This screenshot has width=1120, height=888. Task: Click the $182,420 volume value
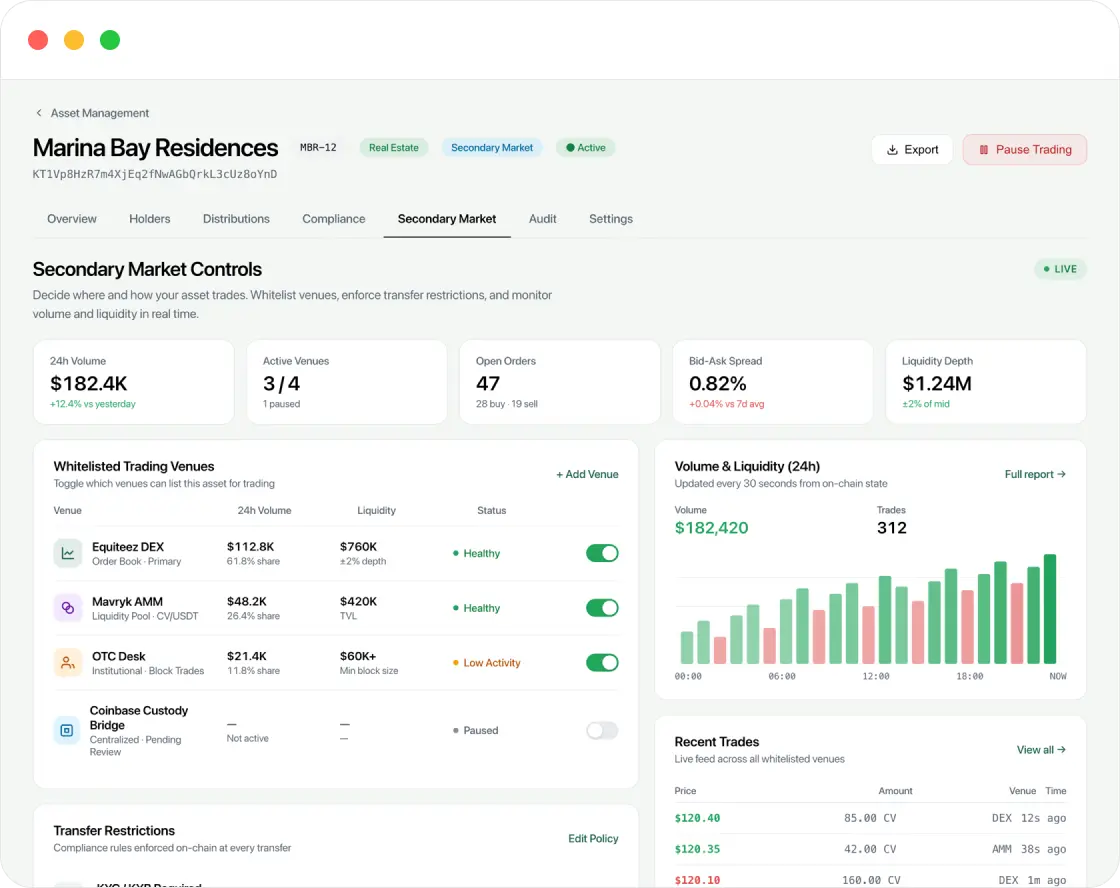point(711,528)
